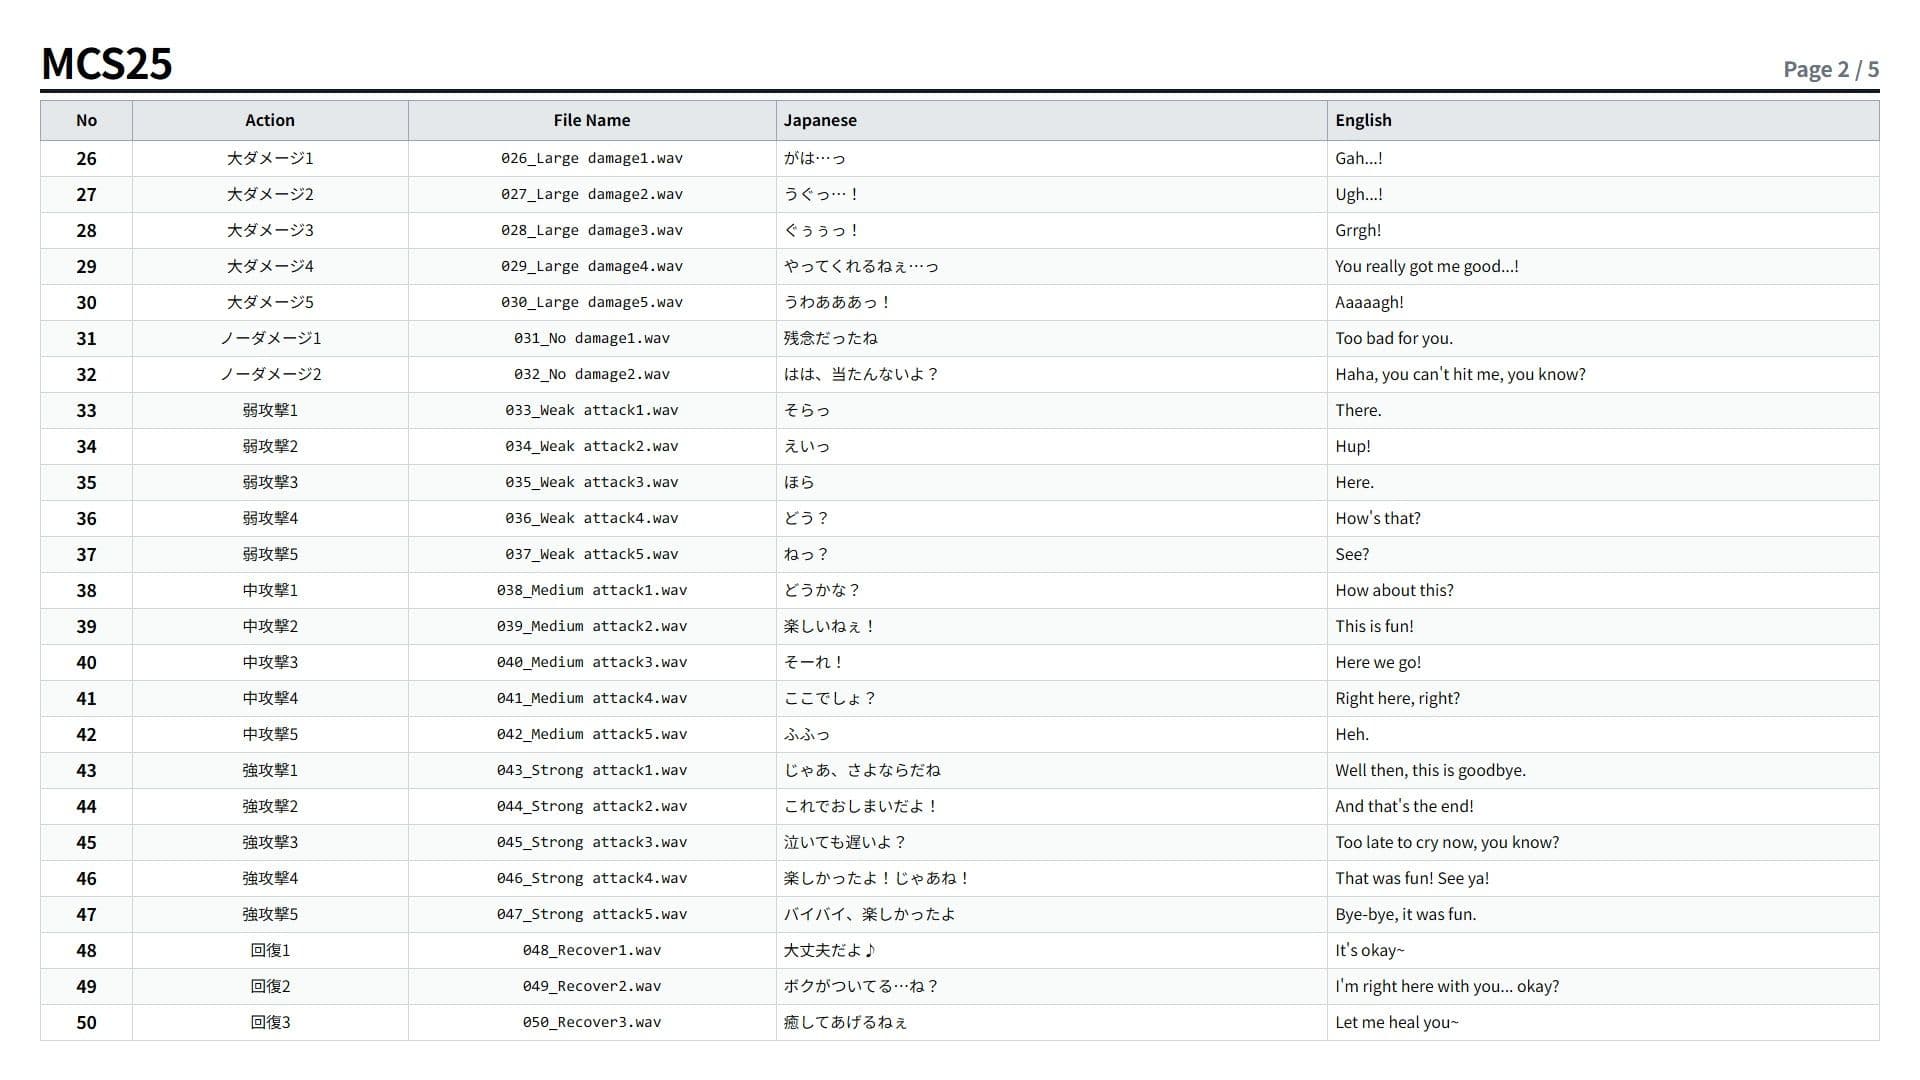Click the MCS25 document title
Screen dimensions: 1920x1080
click(106, 64)
